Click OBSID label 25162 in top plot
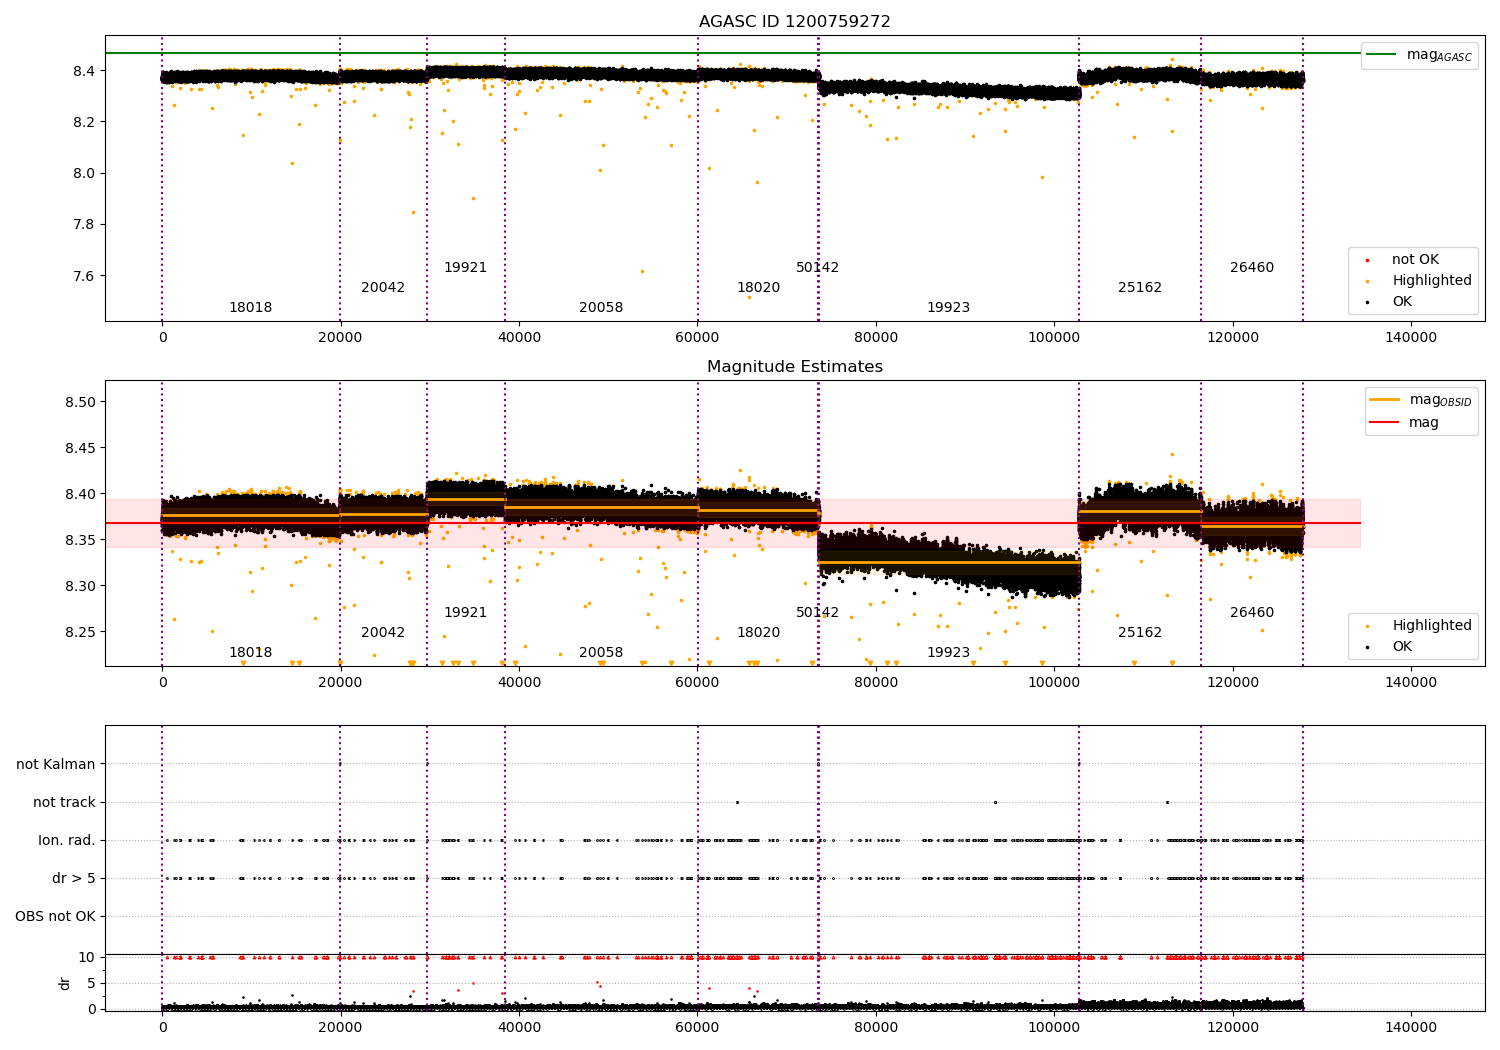Image resolution: width=1500 pixels, height=1050 pixels. [x=1140, y=288]
